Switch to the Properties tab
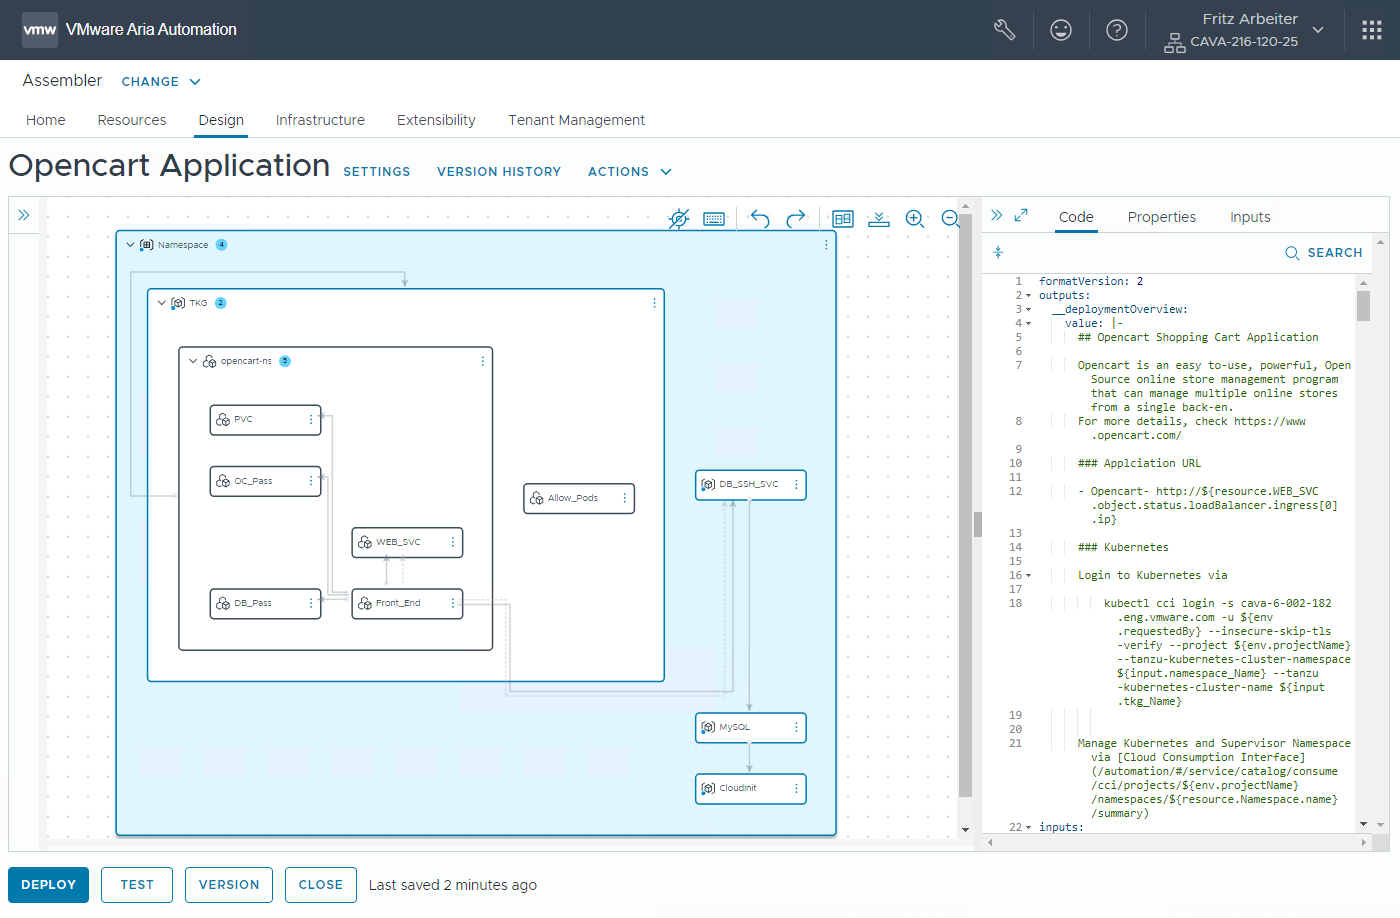This screenshot has height=918, width=1400. (1161, 217)
